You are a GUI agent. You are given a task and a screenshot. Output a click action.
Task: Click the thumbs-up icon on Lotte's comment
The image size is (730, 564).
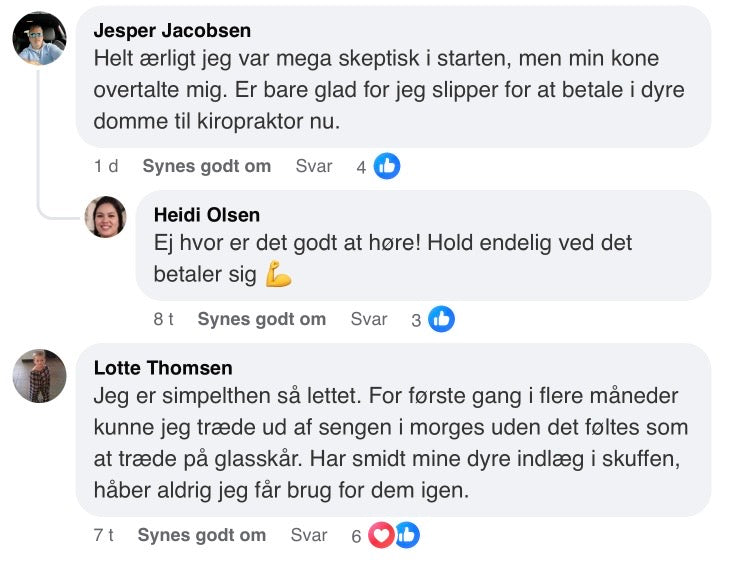point(405,535)
